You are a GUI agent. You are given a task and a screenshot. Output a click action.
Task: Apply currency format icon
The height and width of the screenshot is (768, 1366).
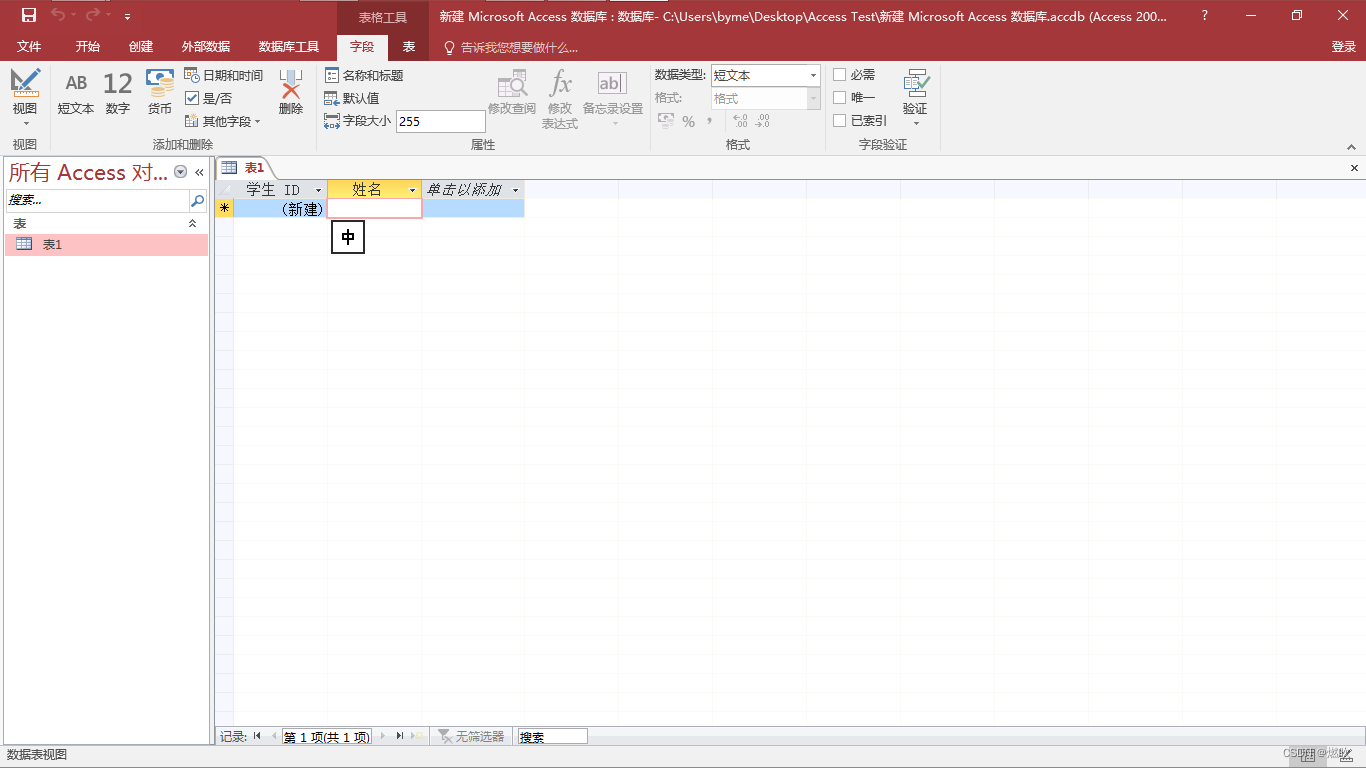[665, 121]
